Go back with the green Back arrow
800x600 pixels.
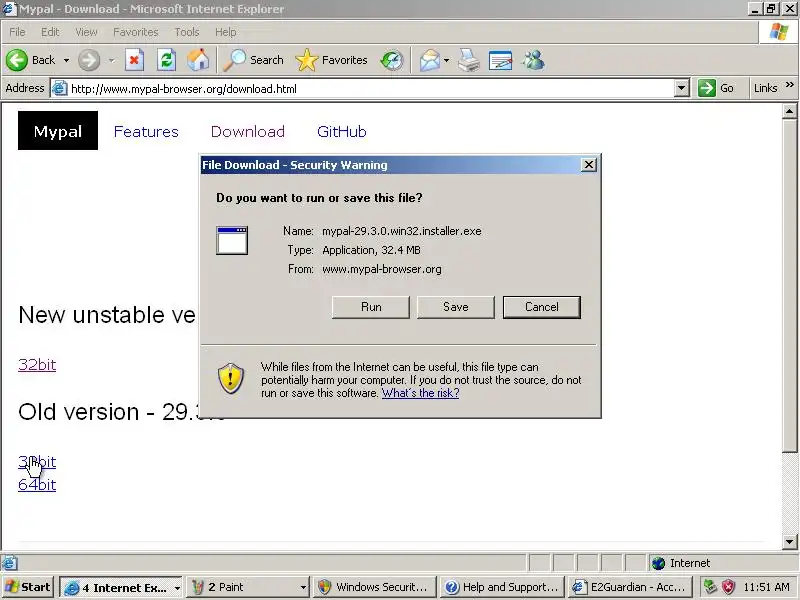[x=30, y=60]
